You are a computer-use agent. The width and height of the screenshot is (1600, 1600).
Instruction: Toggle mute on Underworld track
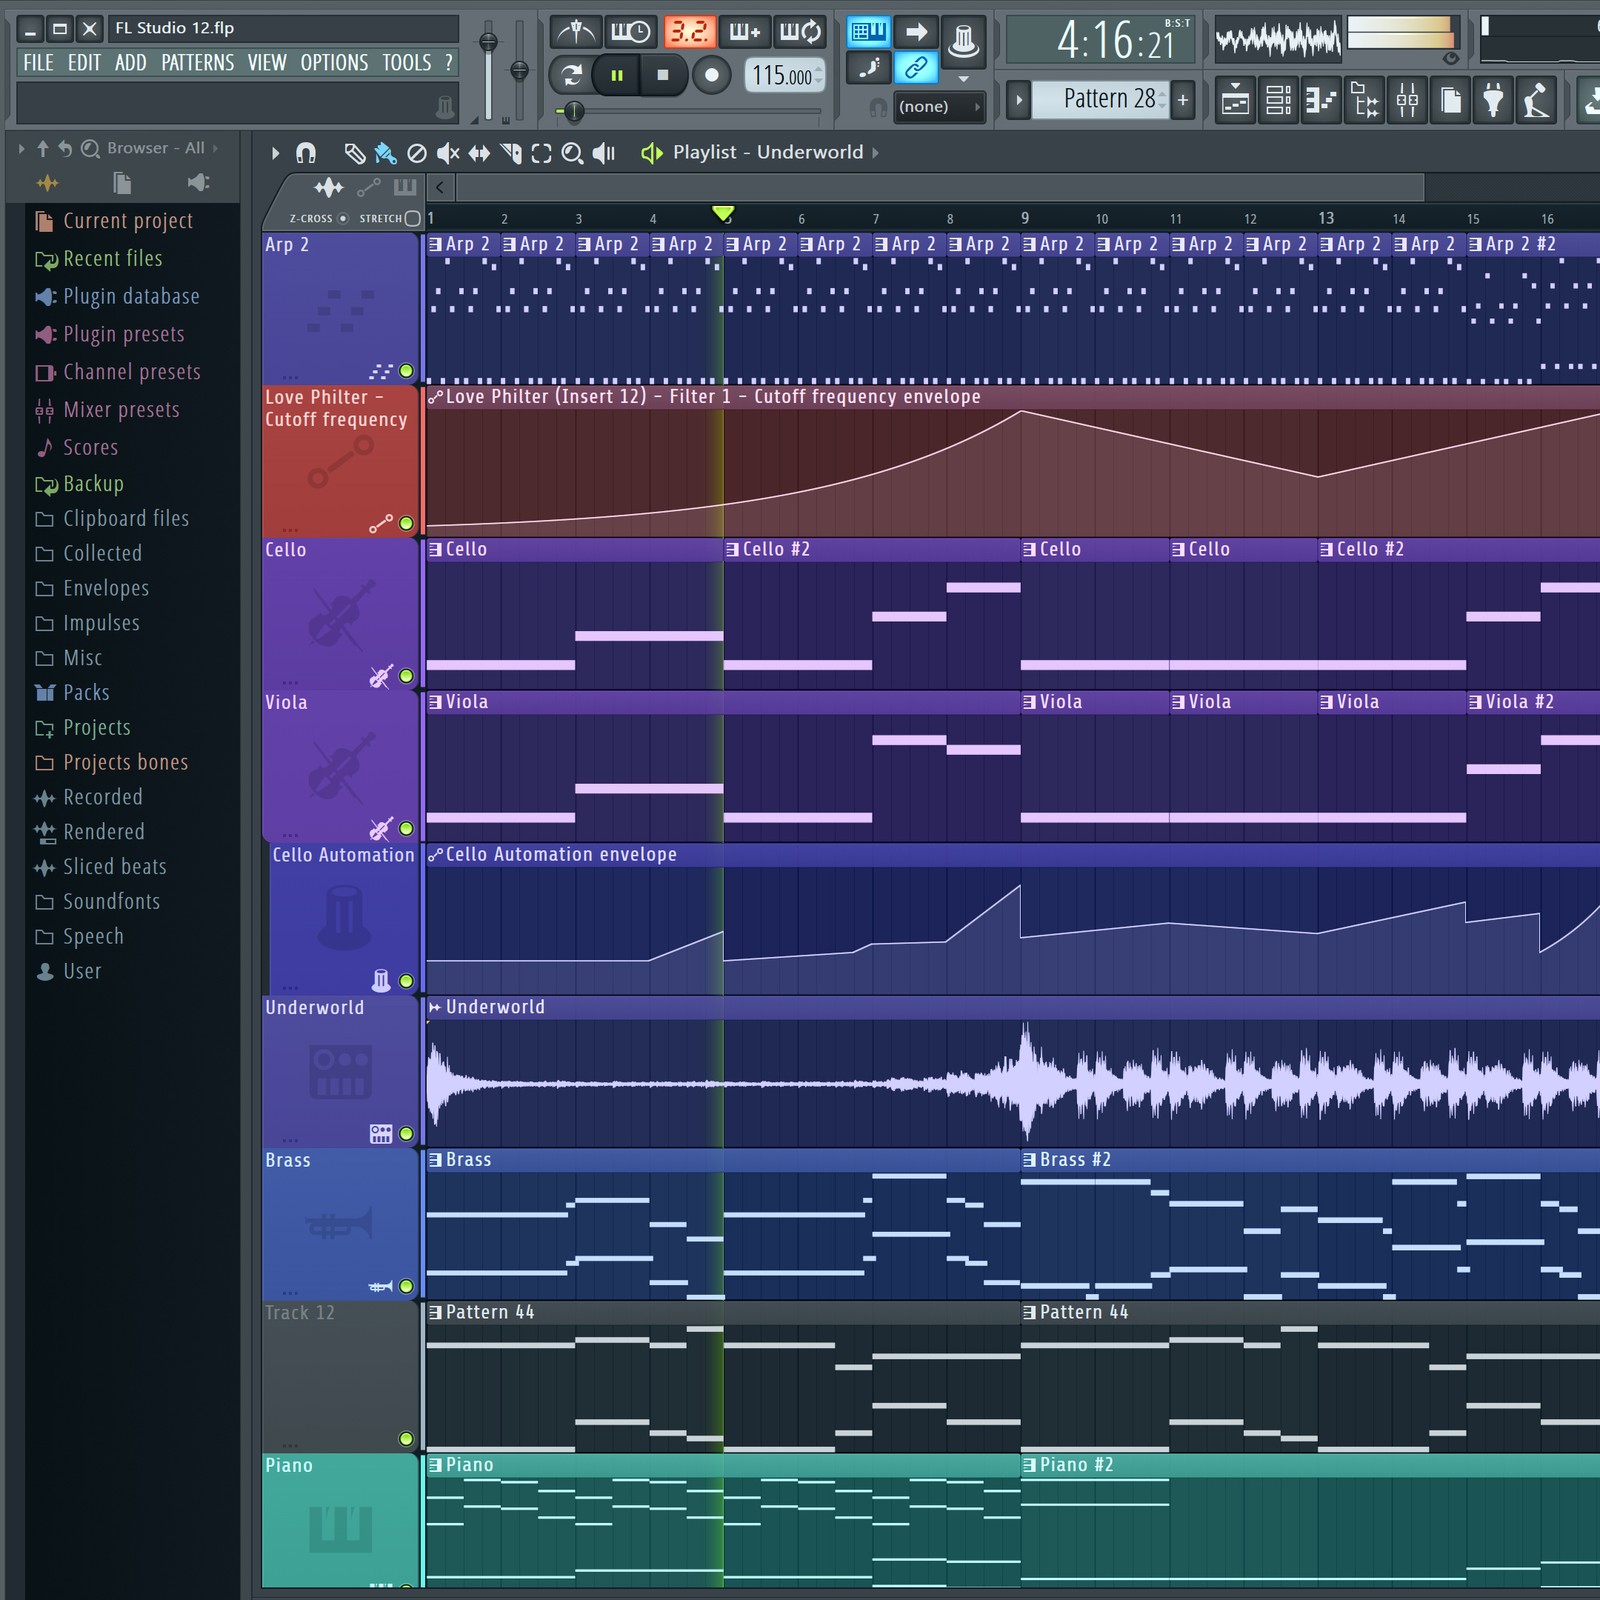406,1134
